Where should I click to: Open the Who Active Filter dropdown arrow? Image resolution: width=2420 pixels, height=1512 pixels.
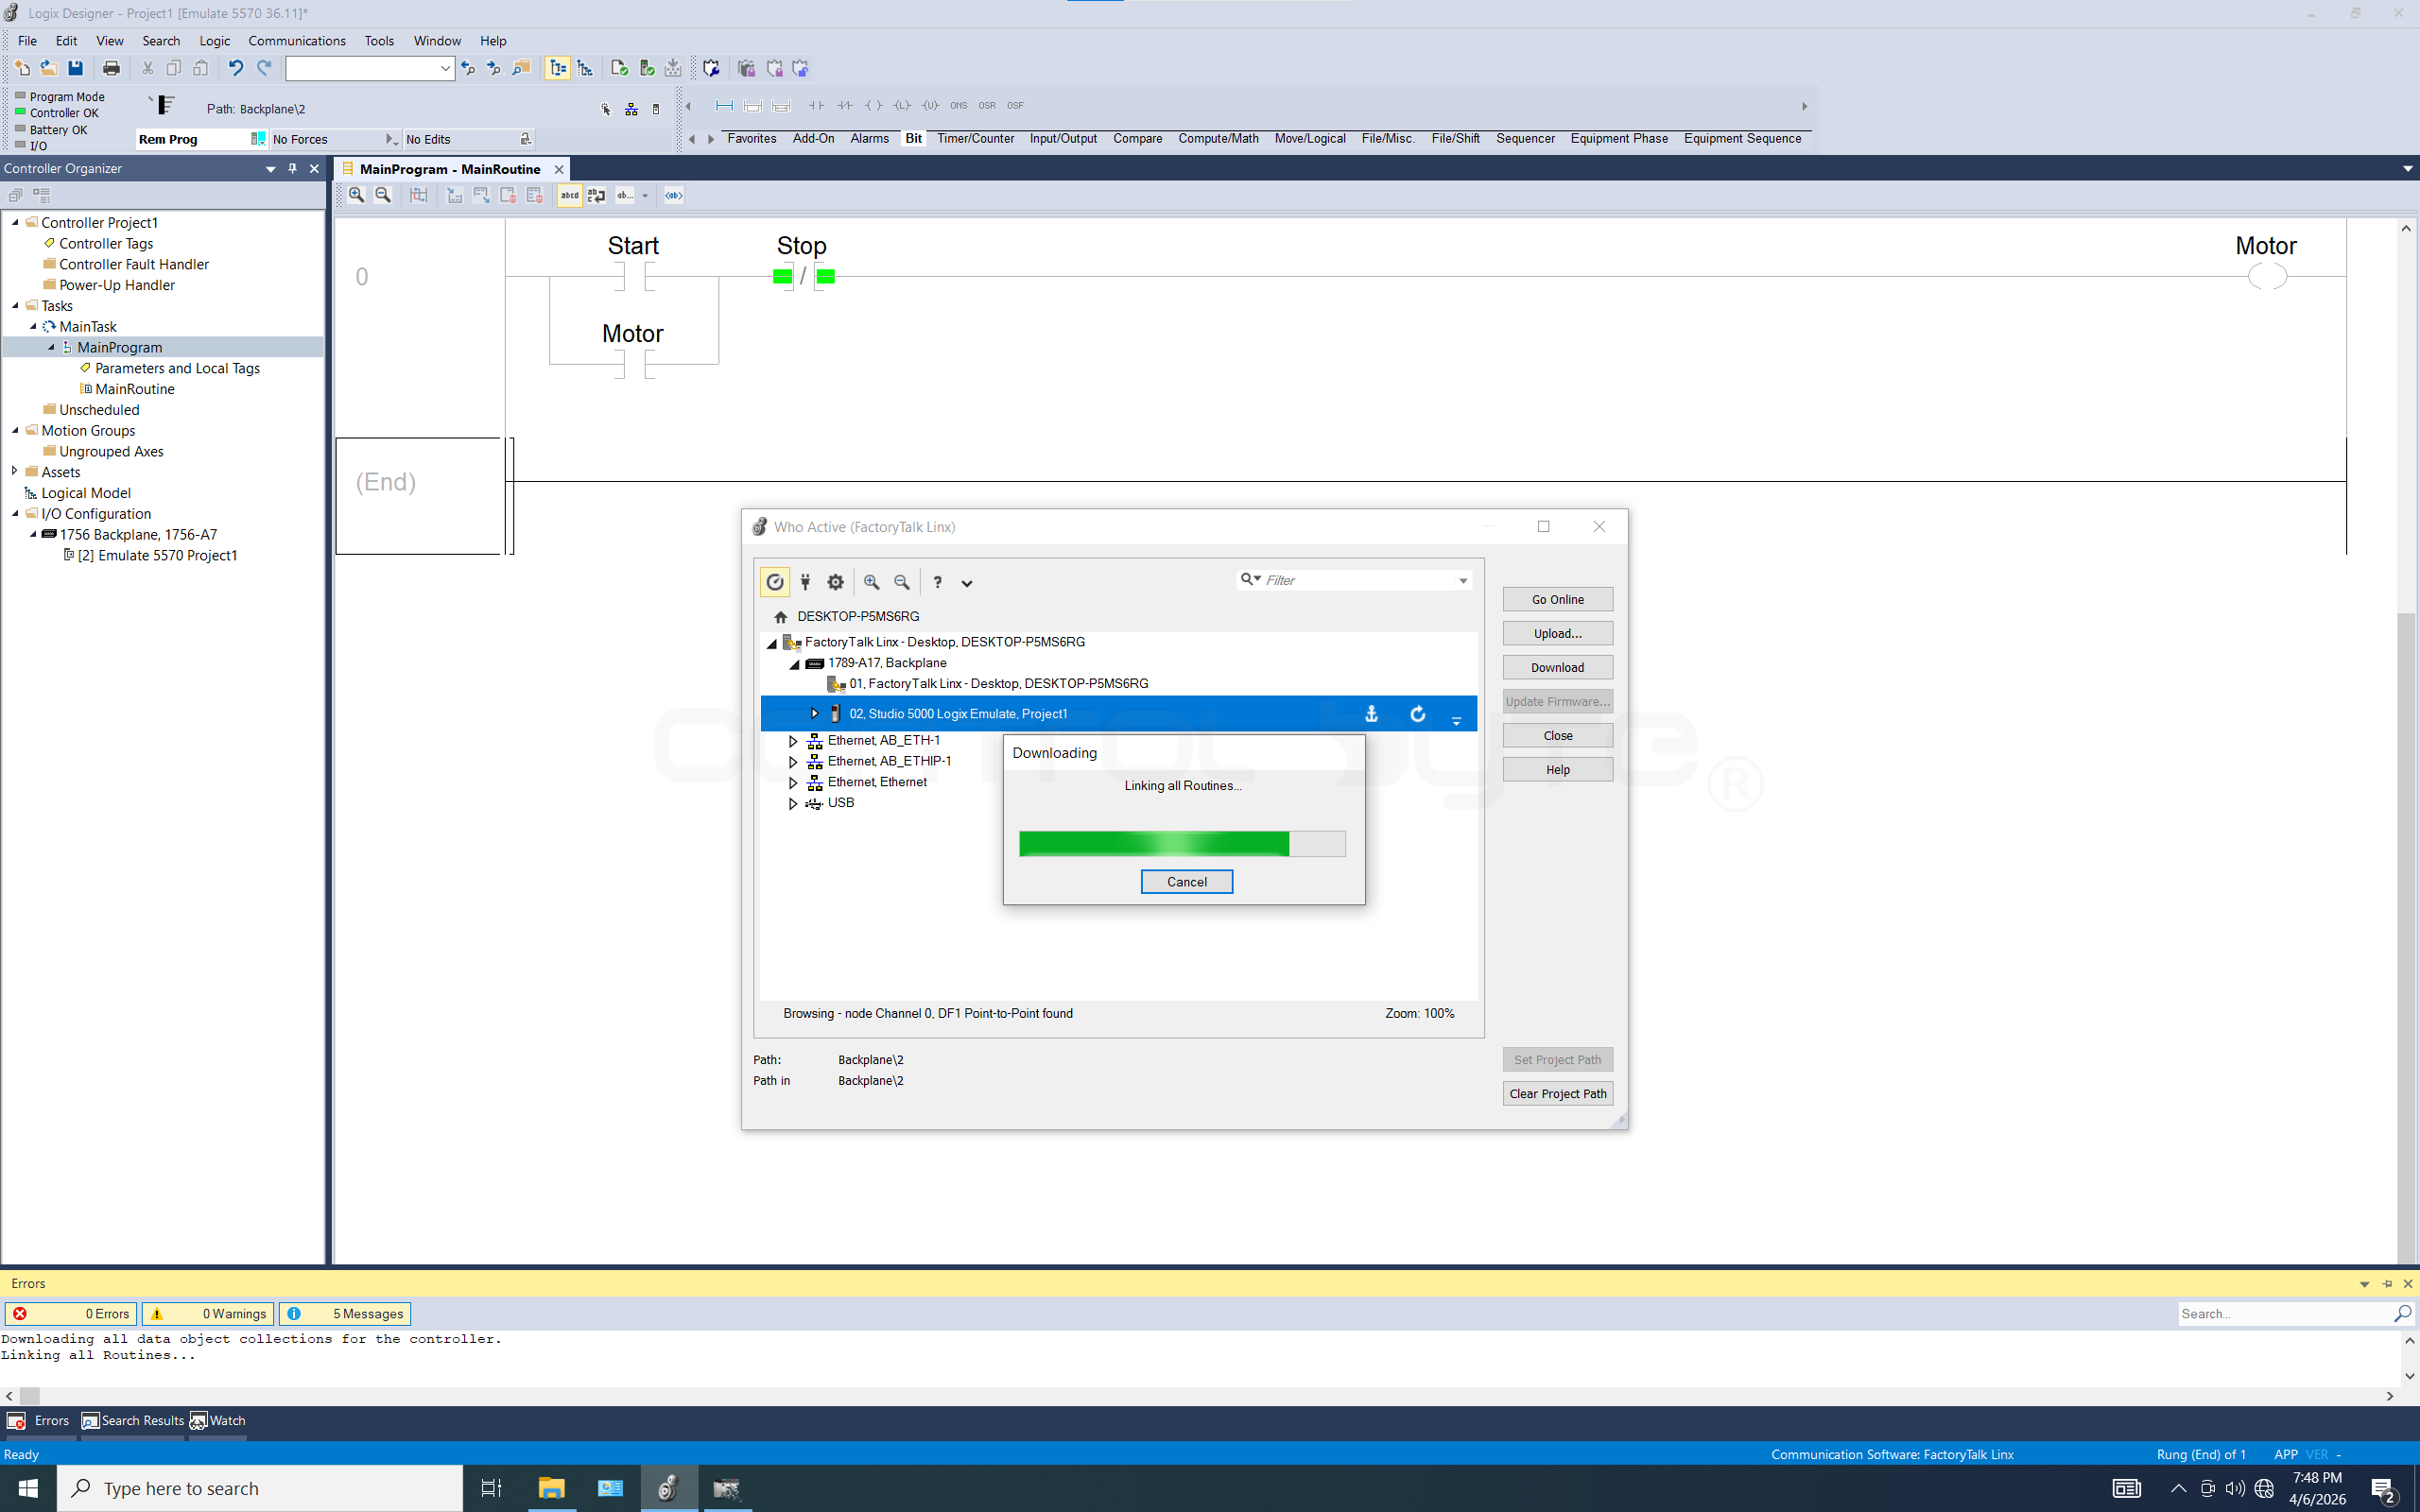pyautogui.click(x=1462, y=581)
